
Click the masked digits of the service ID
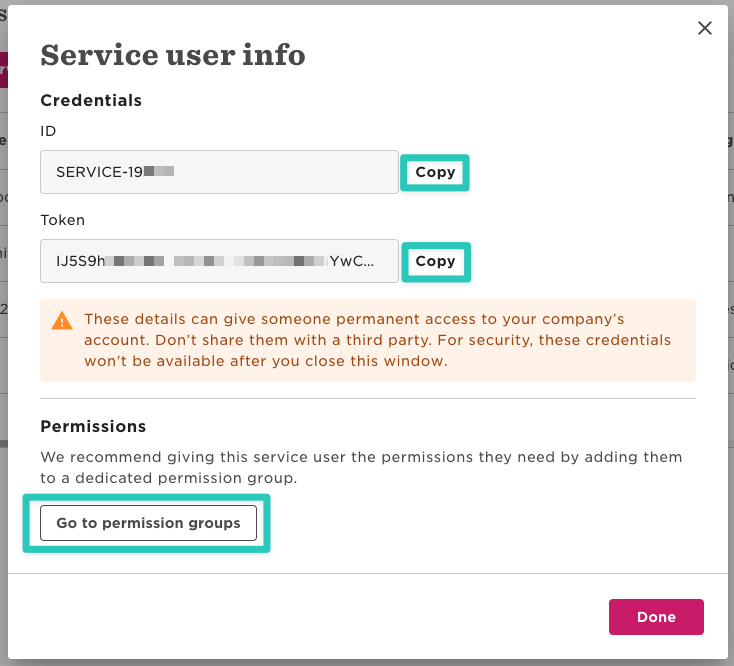(159, 172)
